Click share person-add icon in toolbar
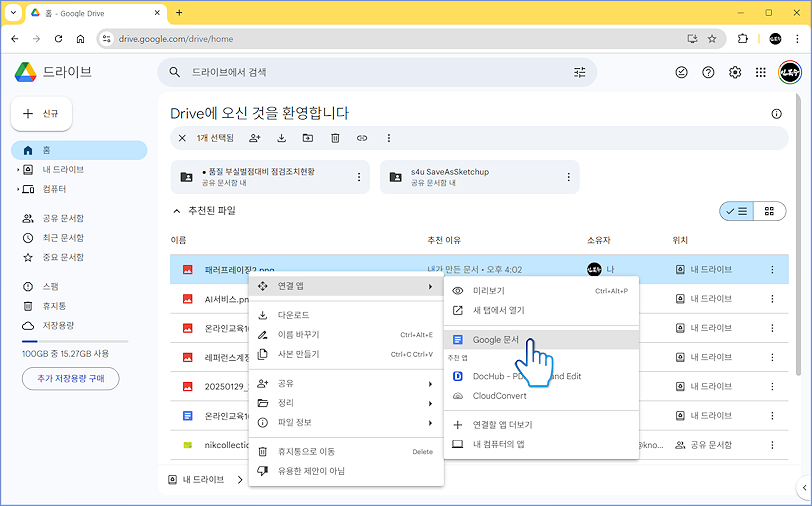This screenshot has height=506, width=812. pos(254,138)
